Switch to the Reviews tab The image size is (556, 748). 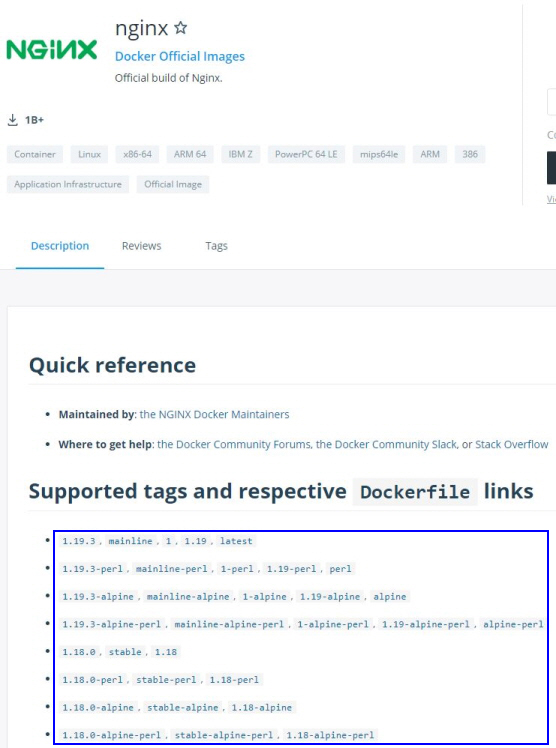coord(142,246)
